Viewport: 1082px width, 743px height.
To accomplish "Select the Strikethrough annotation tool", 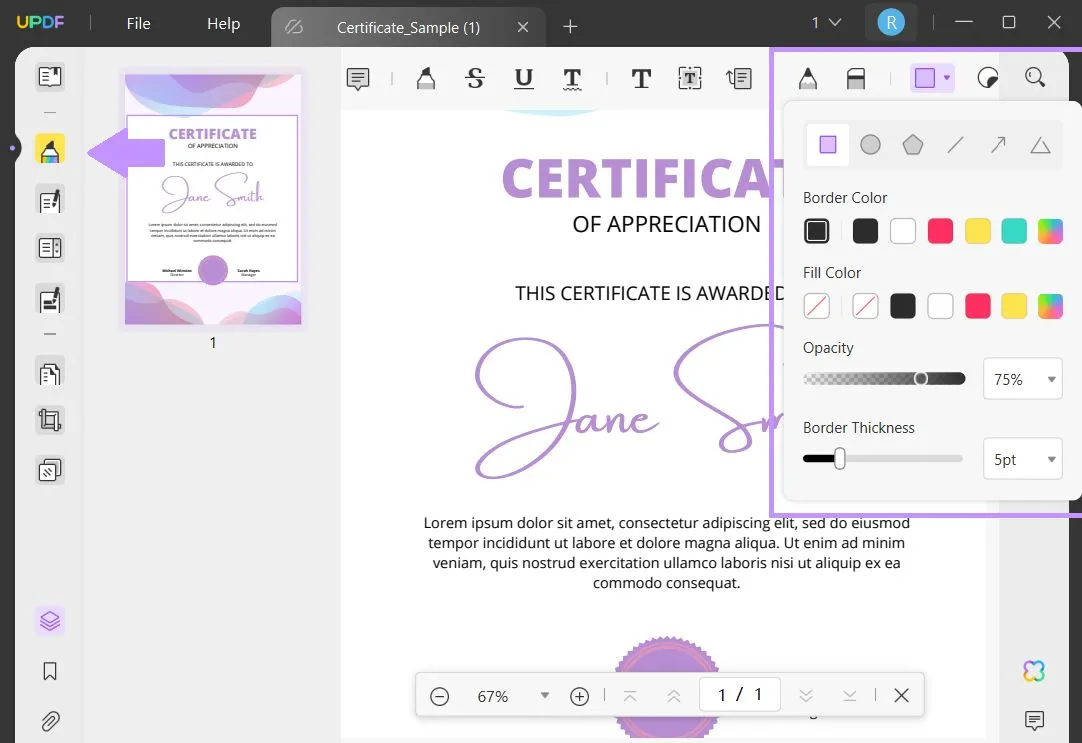I will coord(475,77).
